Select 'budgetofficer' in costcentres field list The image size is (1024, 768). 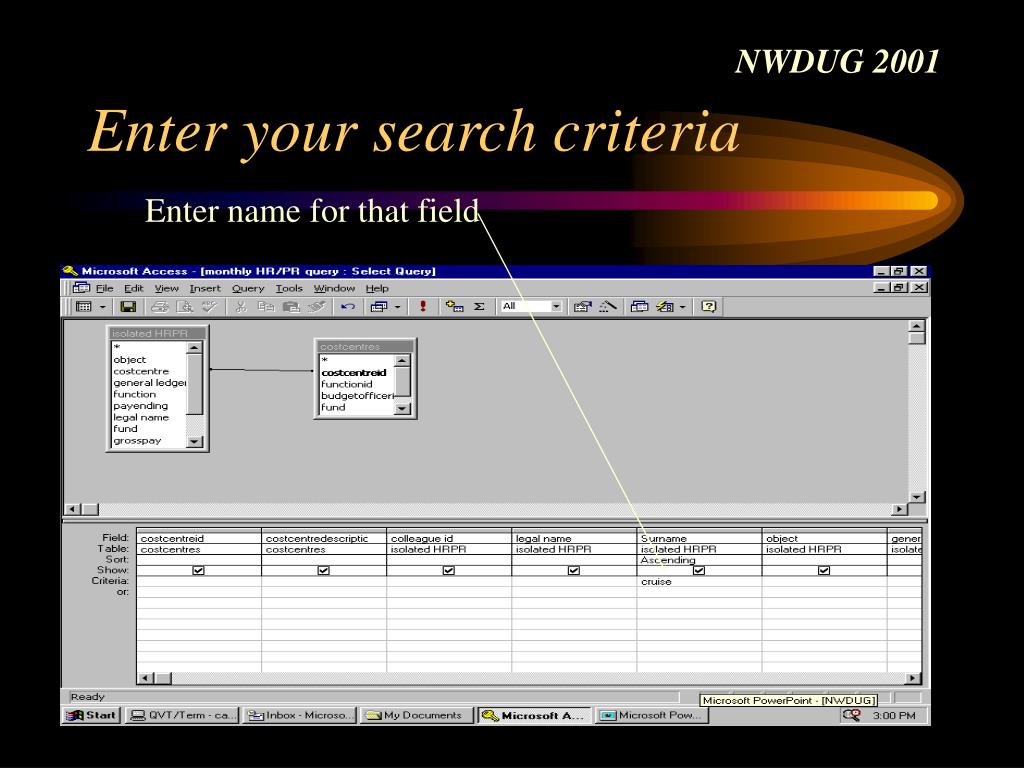(357, 396)
